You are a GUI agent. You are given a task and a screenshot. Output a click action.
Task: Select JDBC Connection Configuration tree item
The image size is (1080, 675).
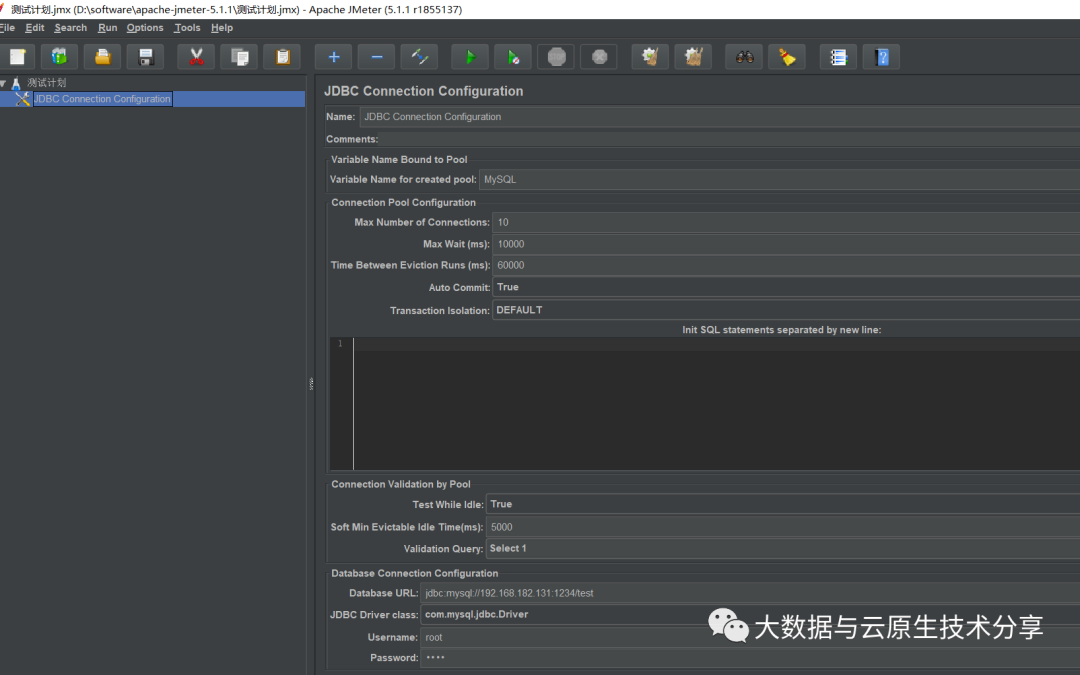tap(102, 99)
